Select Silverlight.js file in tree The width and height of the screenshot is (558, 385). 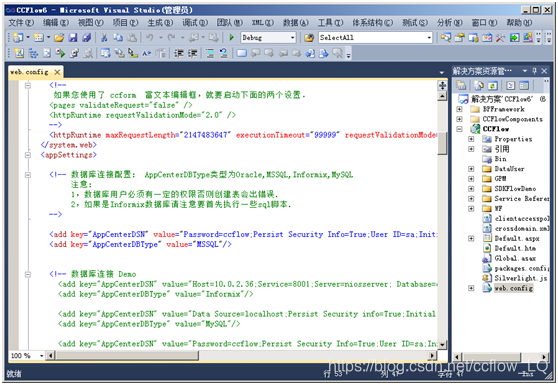click(521, 278)
